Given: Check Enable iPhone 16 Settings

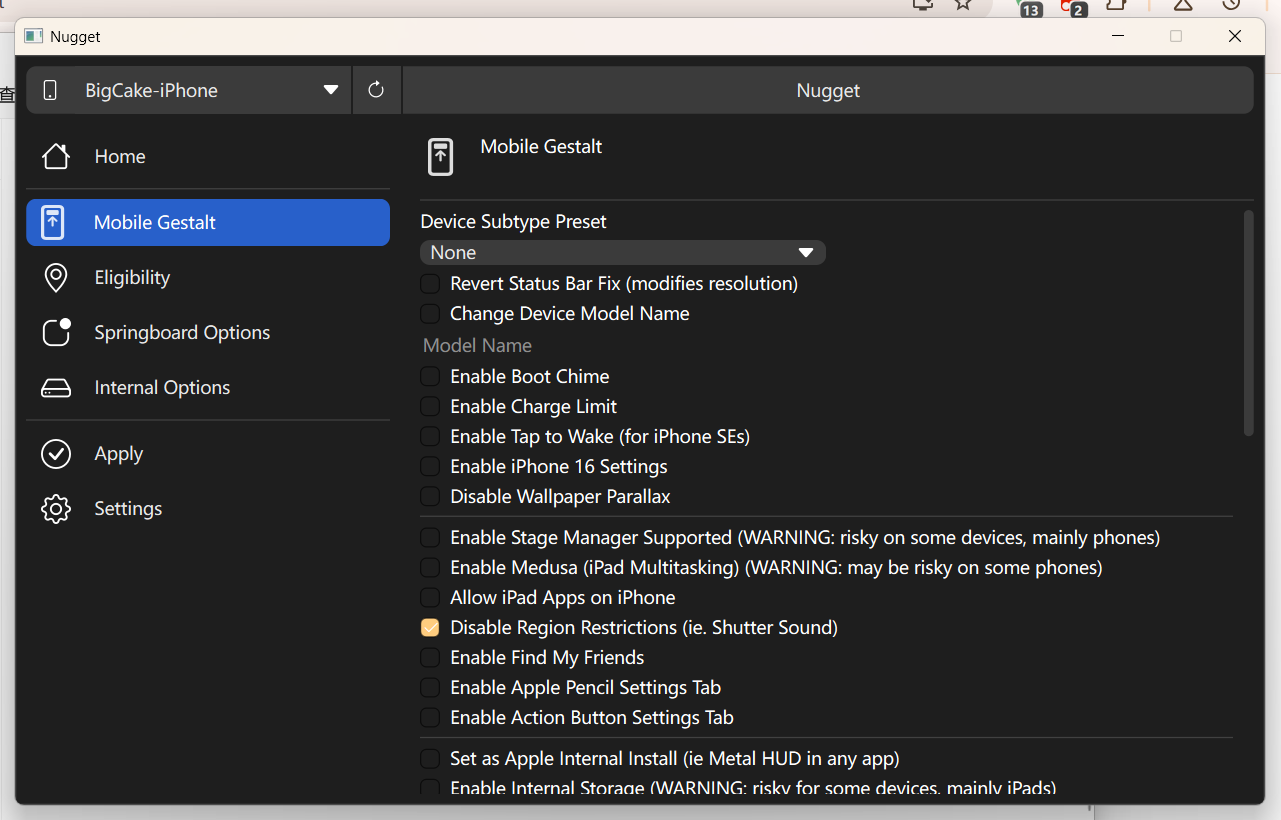Looking at the screenshot, I should (430, 467).
